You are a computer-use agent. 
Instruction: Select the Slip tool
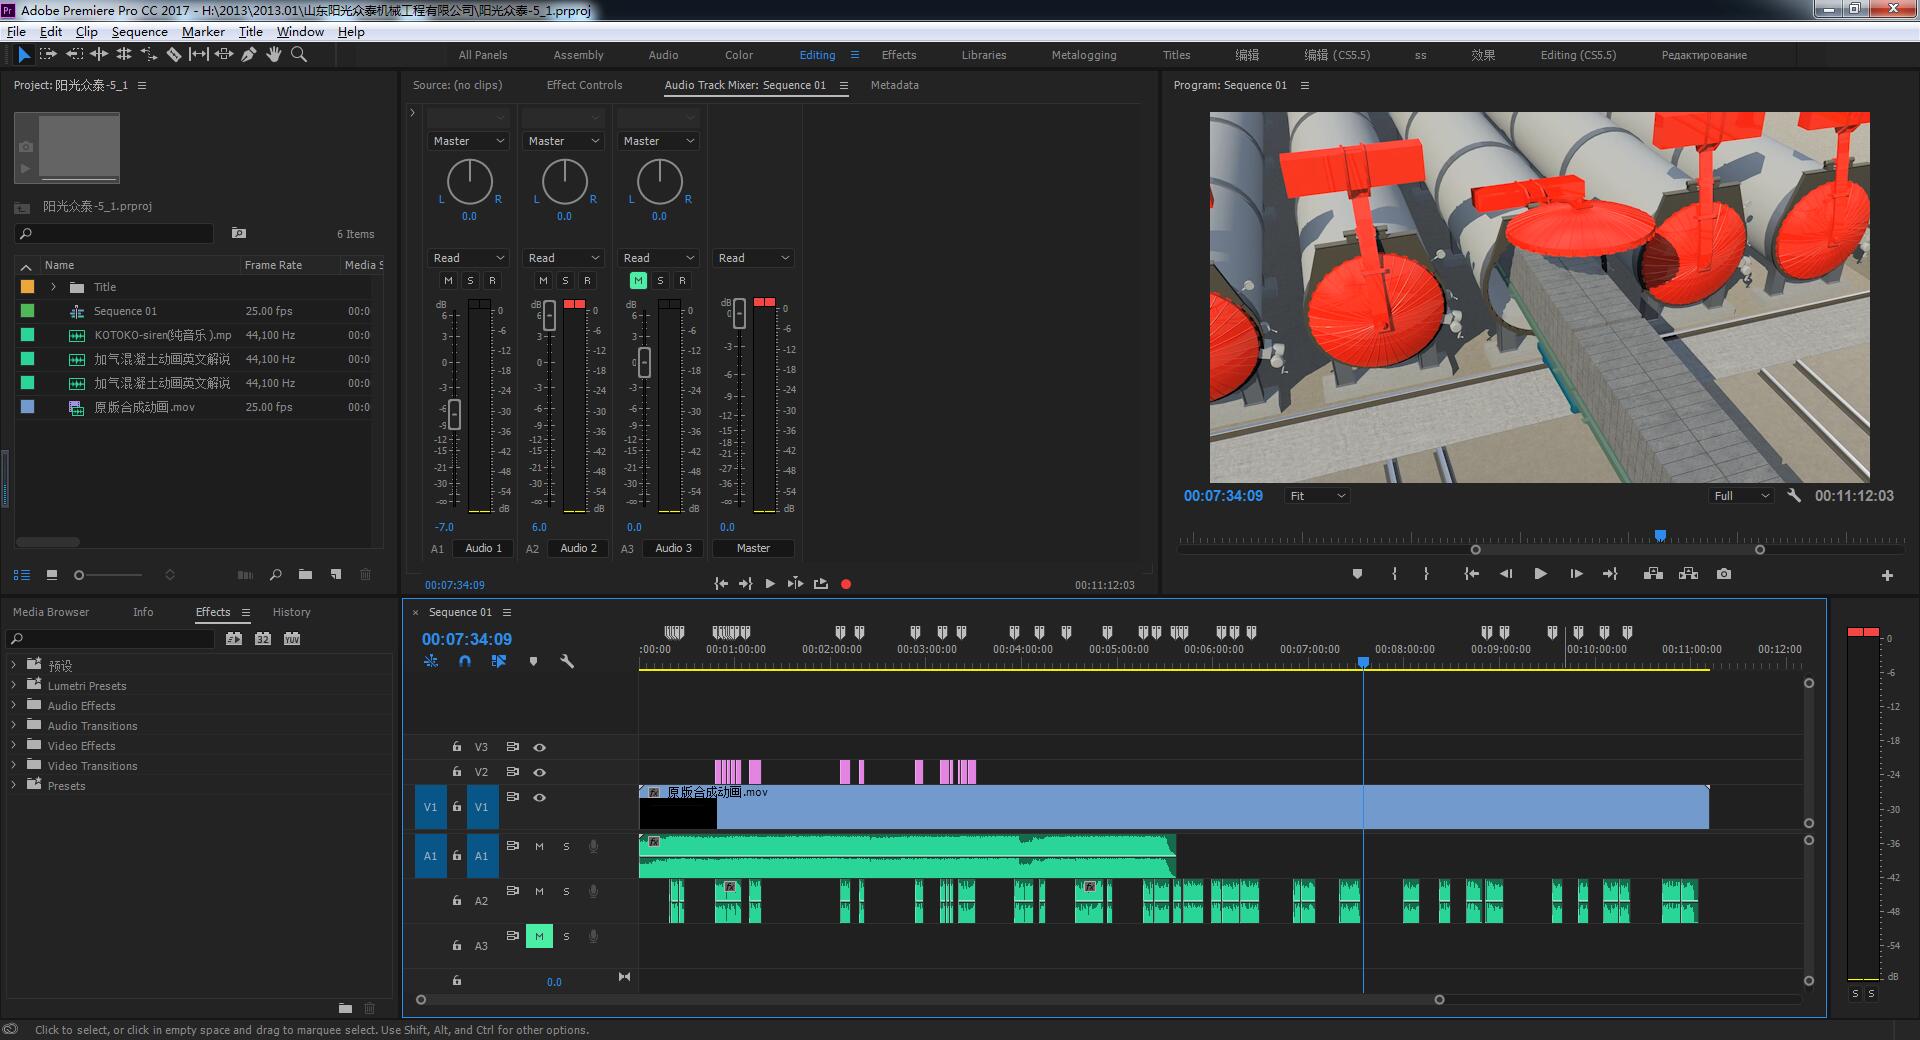coord(199,55)
